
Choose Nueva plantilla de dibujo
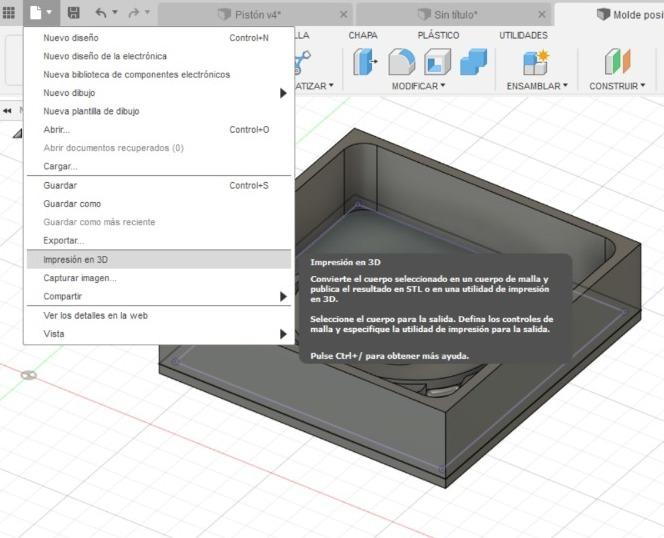[x=159, y=111]
